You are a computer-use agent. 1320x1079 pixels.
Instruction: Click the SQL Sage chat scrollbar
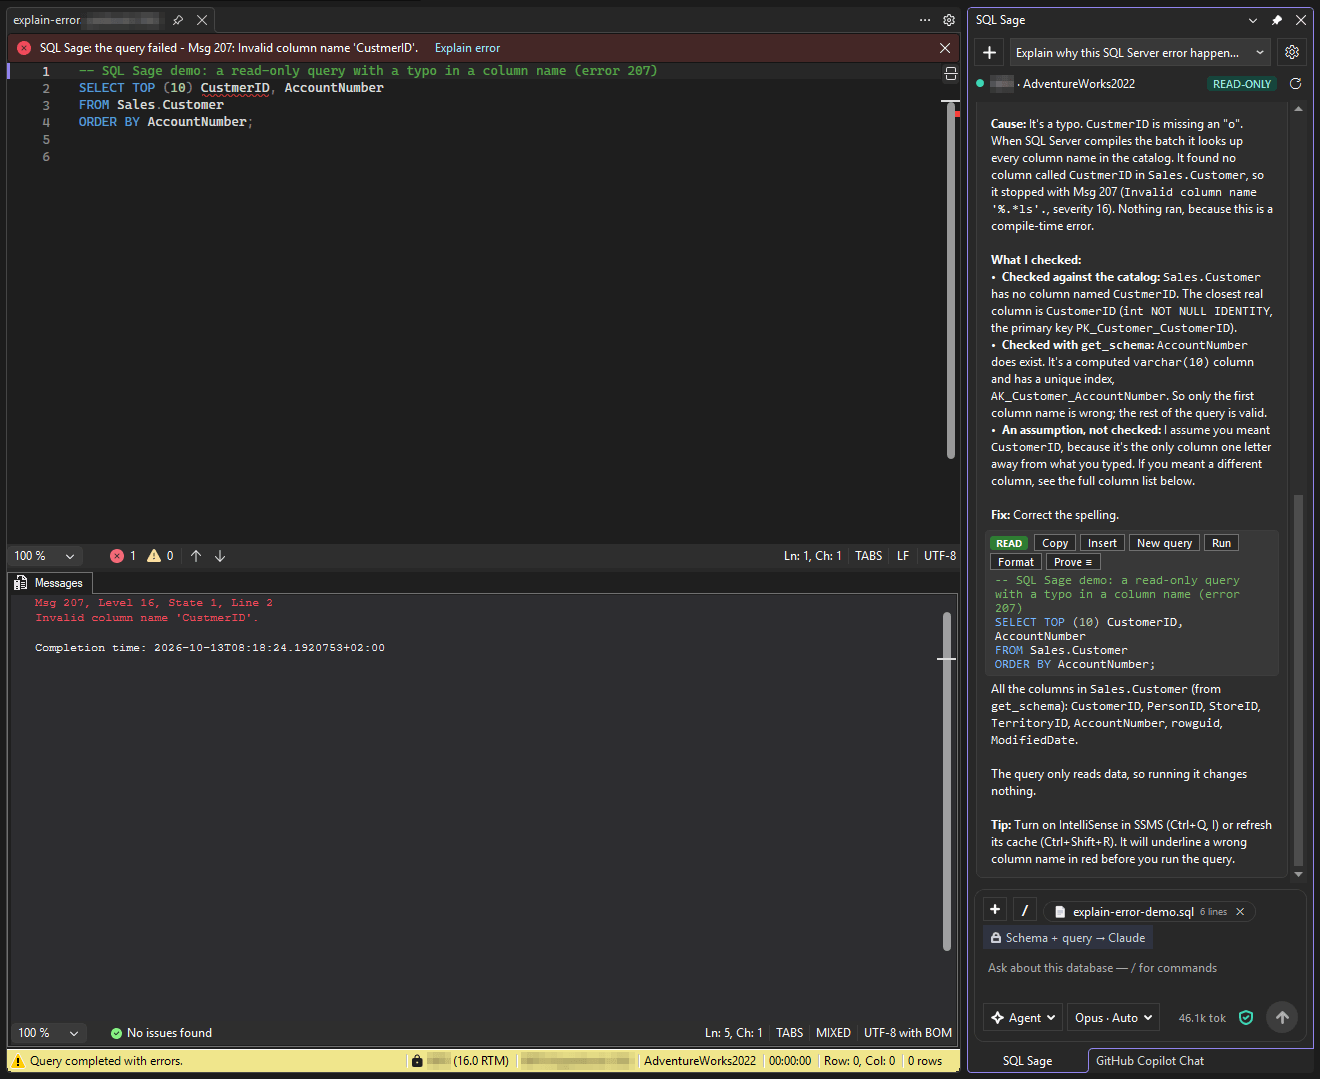point(1298,680)
